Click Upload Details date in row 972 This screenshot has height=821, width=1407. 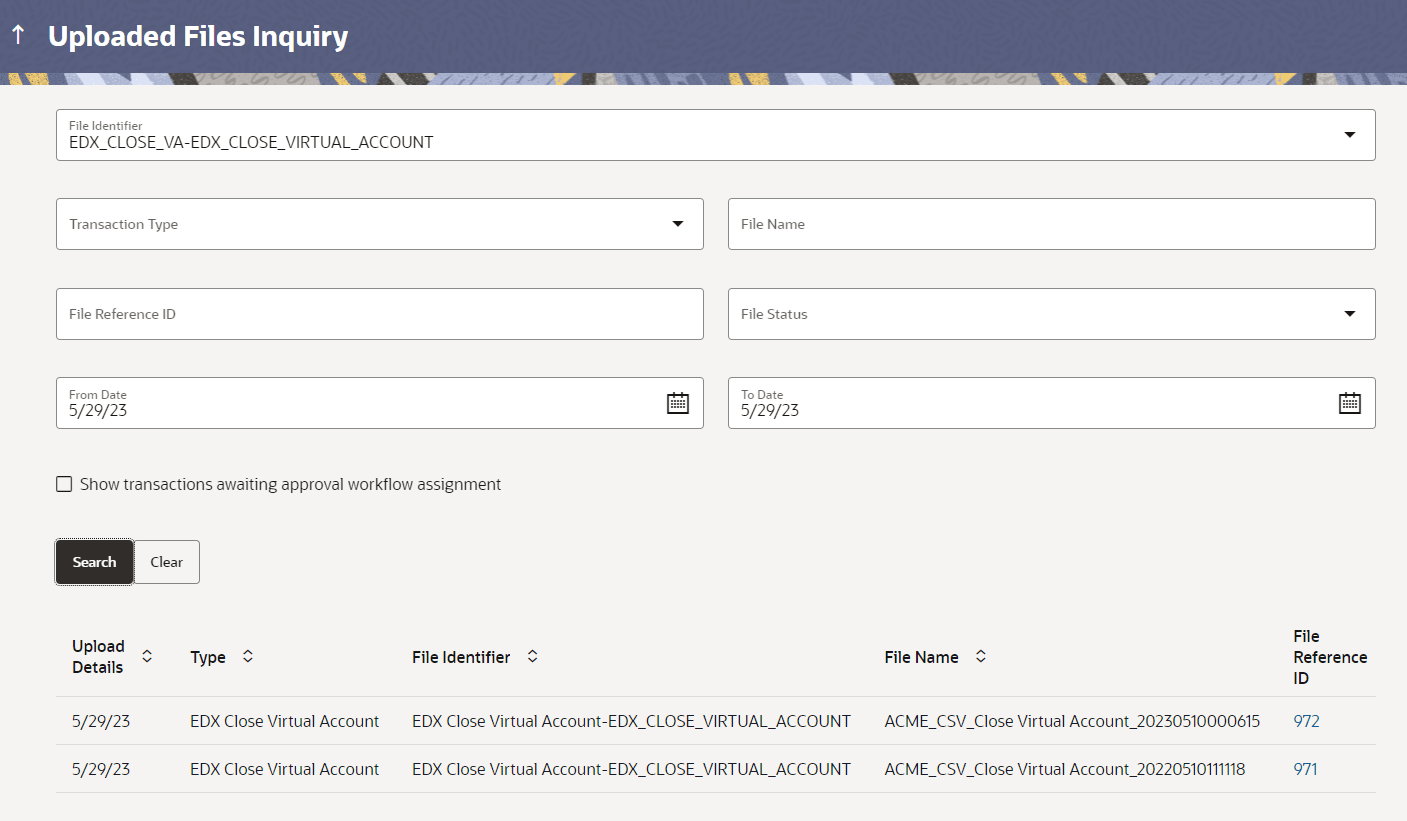click(101, 721)
